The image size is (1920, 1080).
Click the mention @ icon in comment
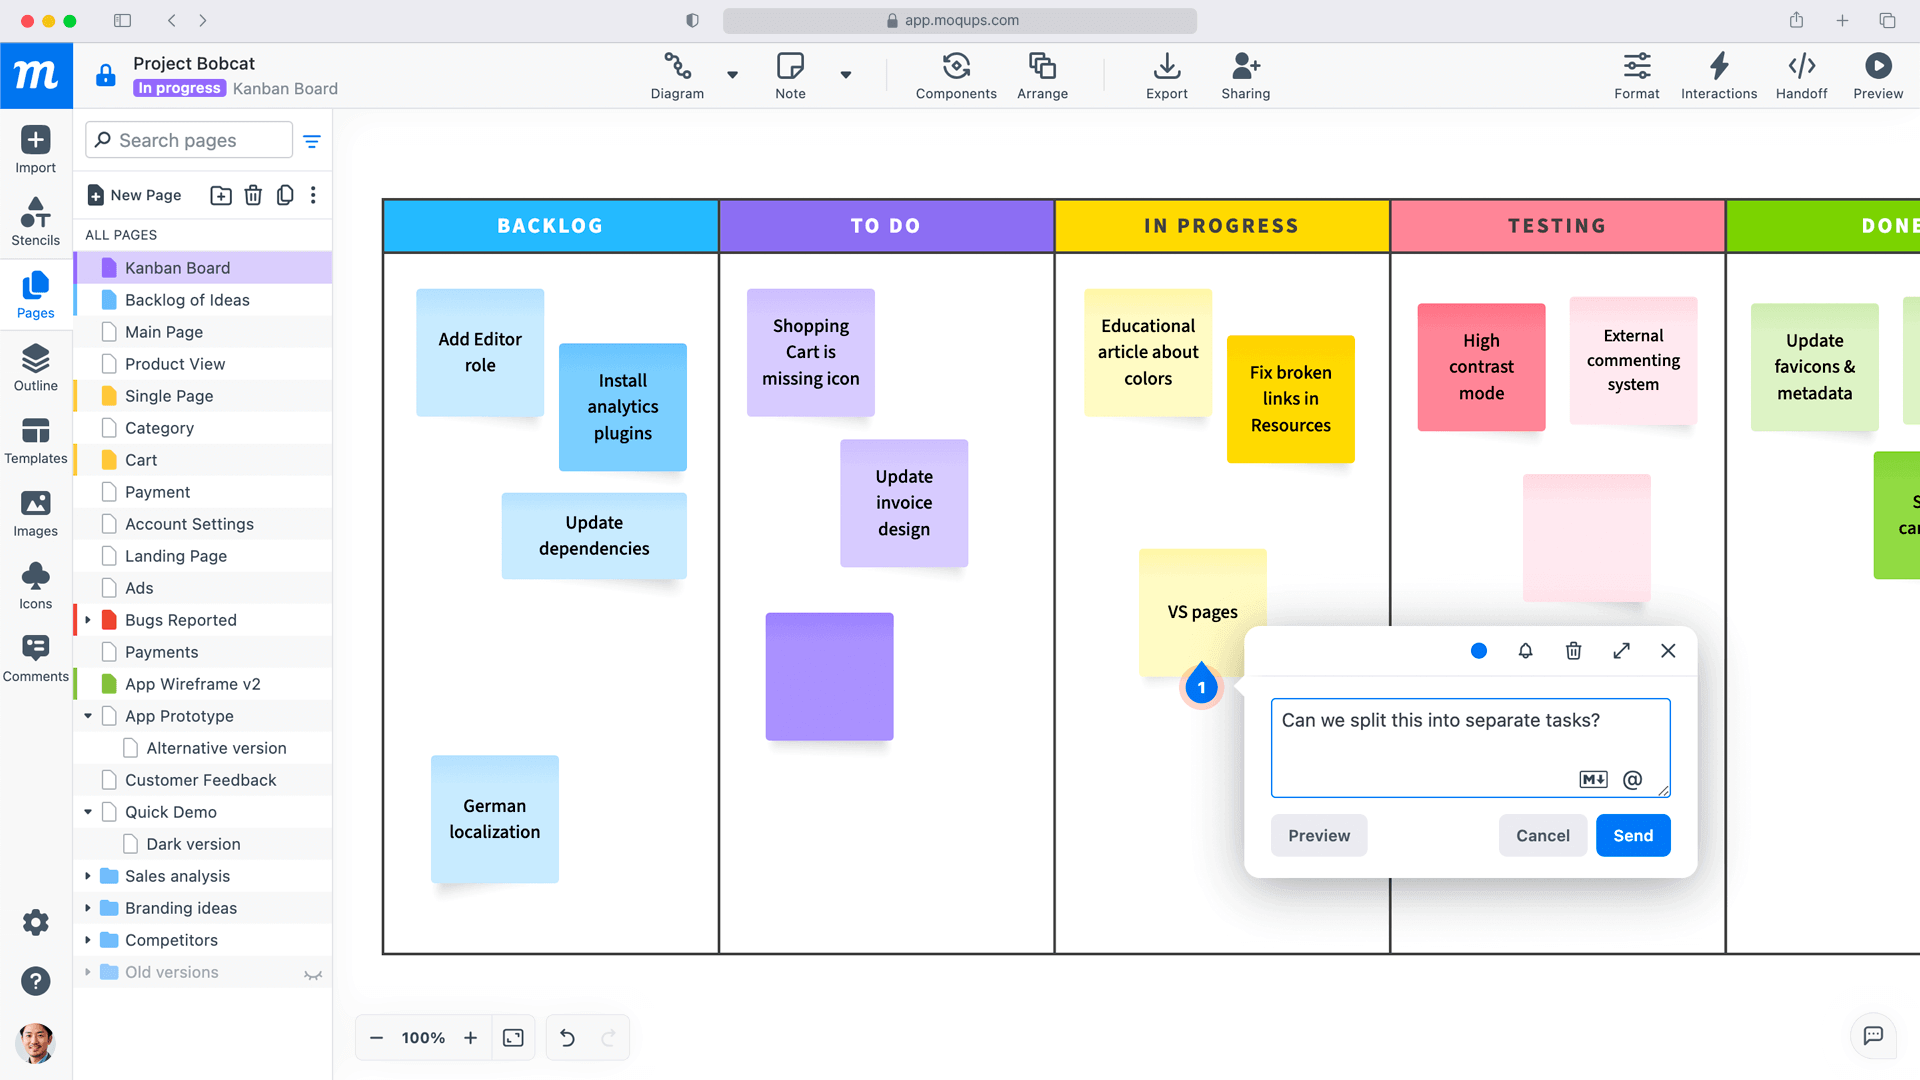(x=1632, y=780)
